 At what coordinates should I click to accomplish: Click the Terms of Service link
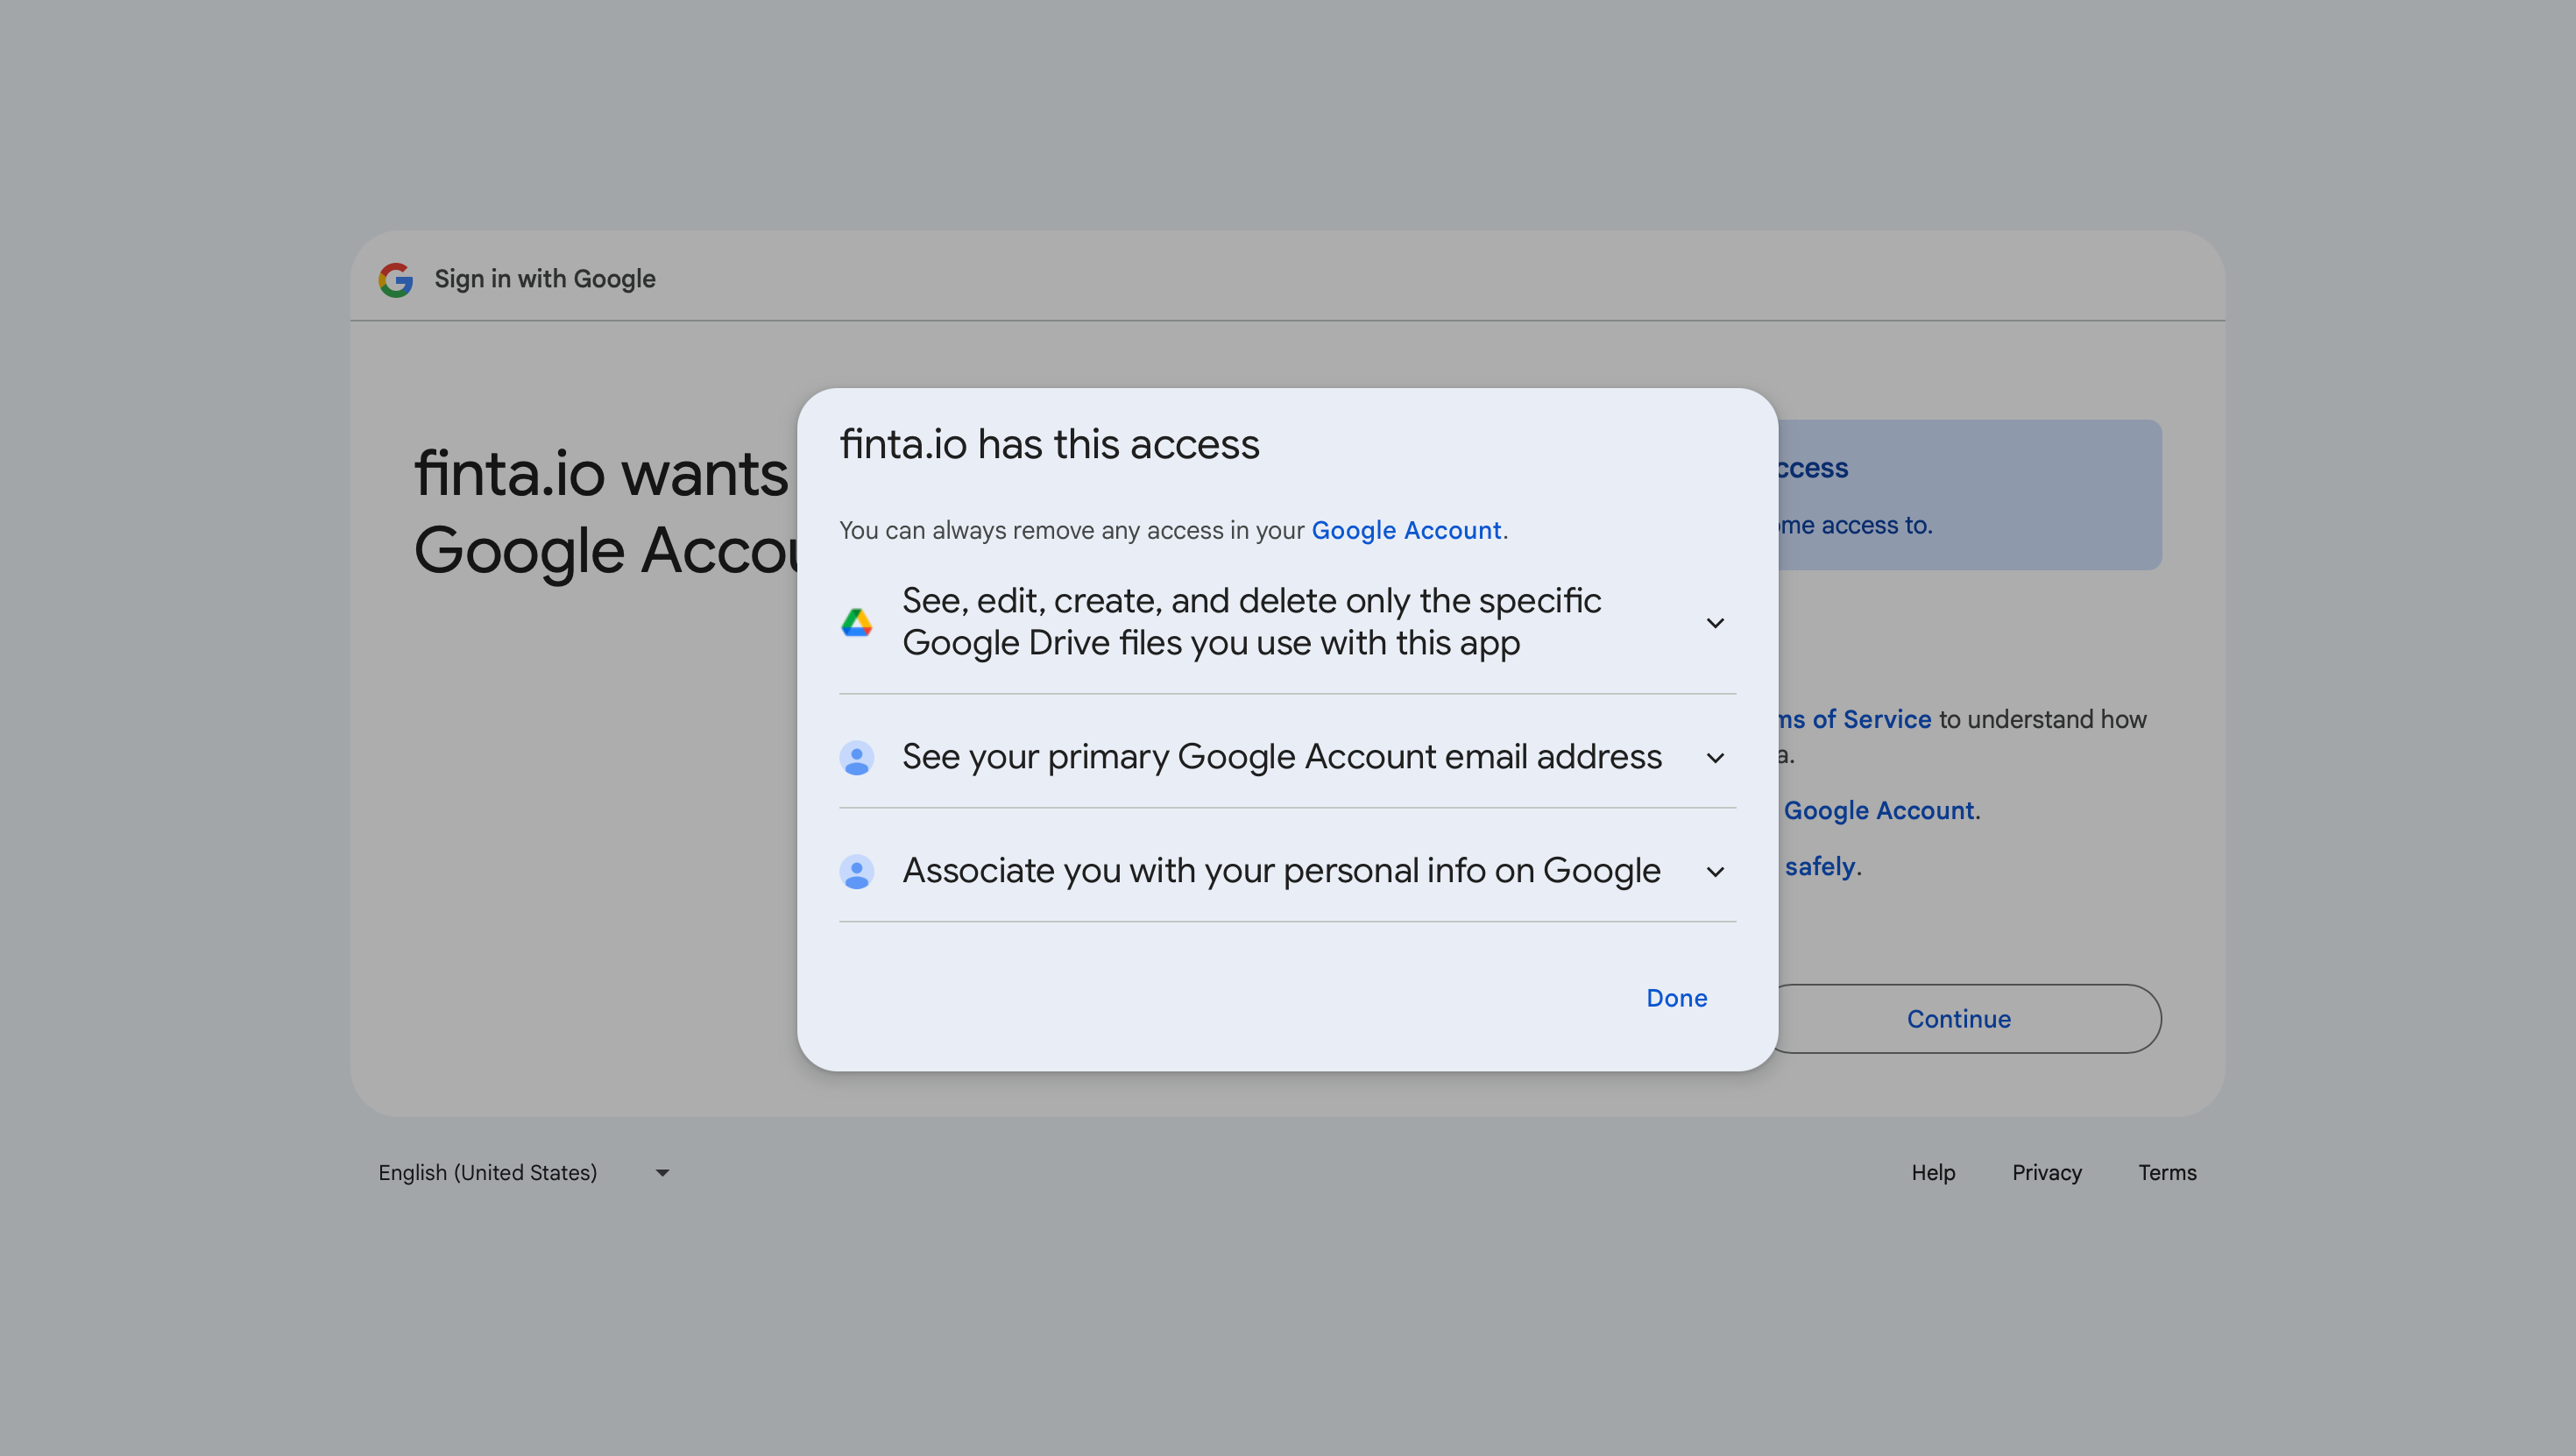(1855, 719)
